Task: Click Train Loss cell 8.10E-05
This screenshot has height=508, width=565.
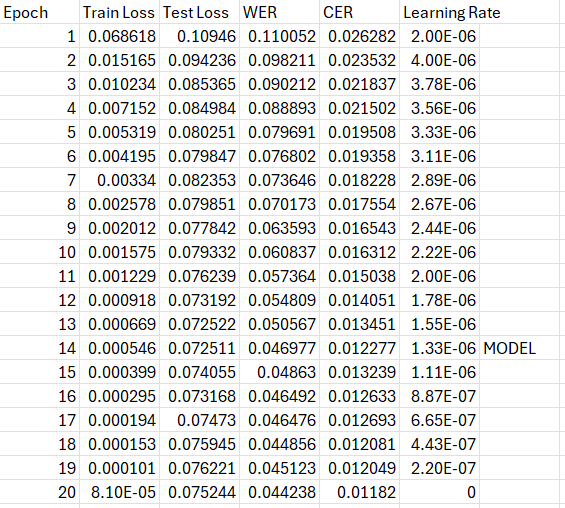Action: (x=119, y=492)
